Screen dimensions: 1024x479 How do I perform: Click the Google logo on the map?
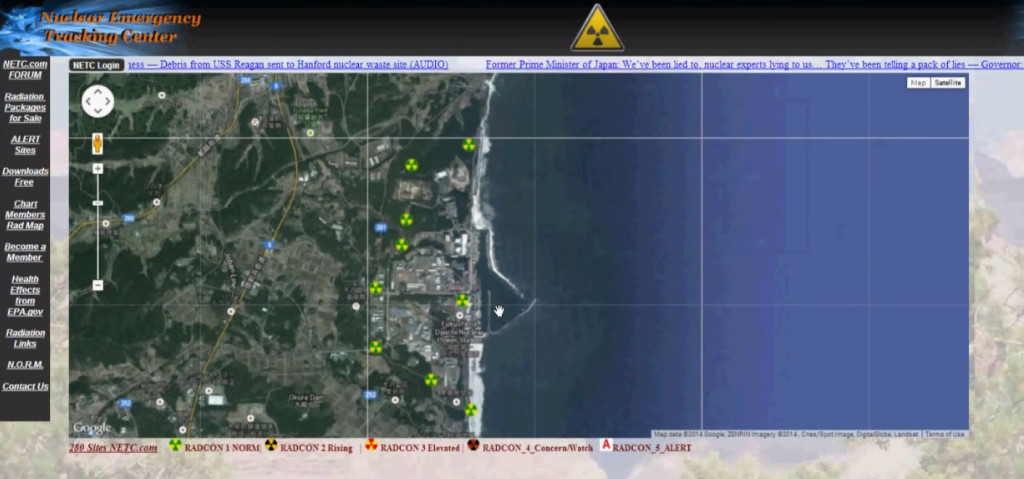(92, 428)
